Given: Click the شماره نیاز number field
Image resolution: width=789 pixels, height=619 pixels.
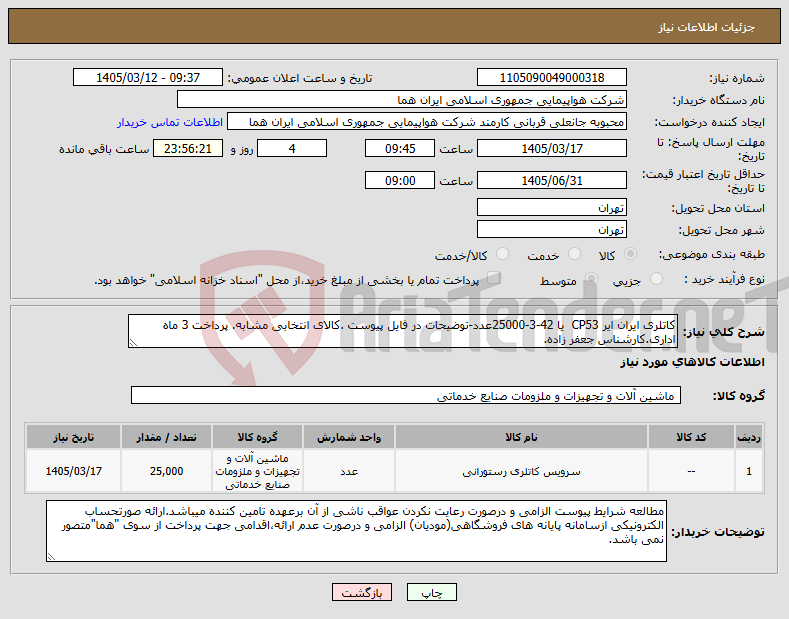Looking at the screenshot, I should coord(551,78).
